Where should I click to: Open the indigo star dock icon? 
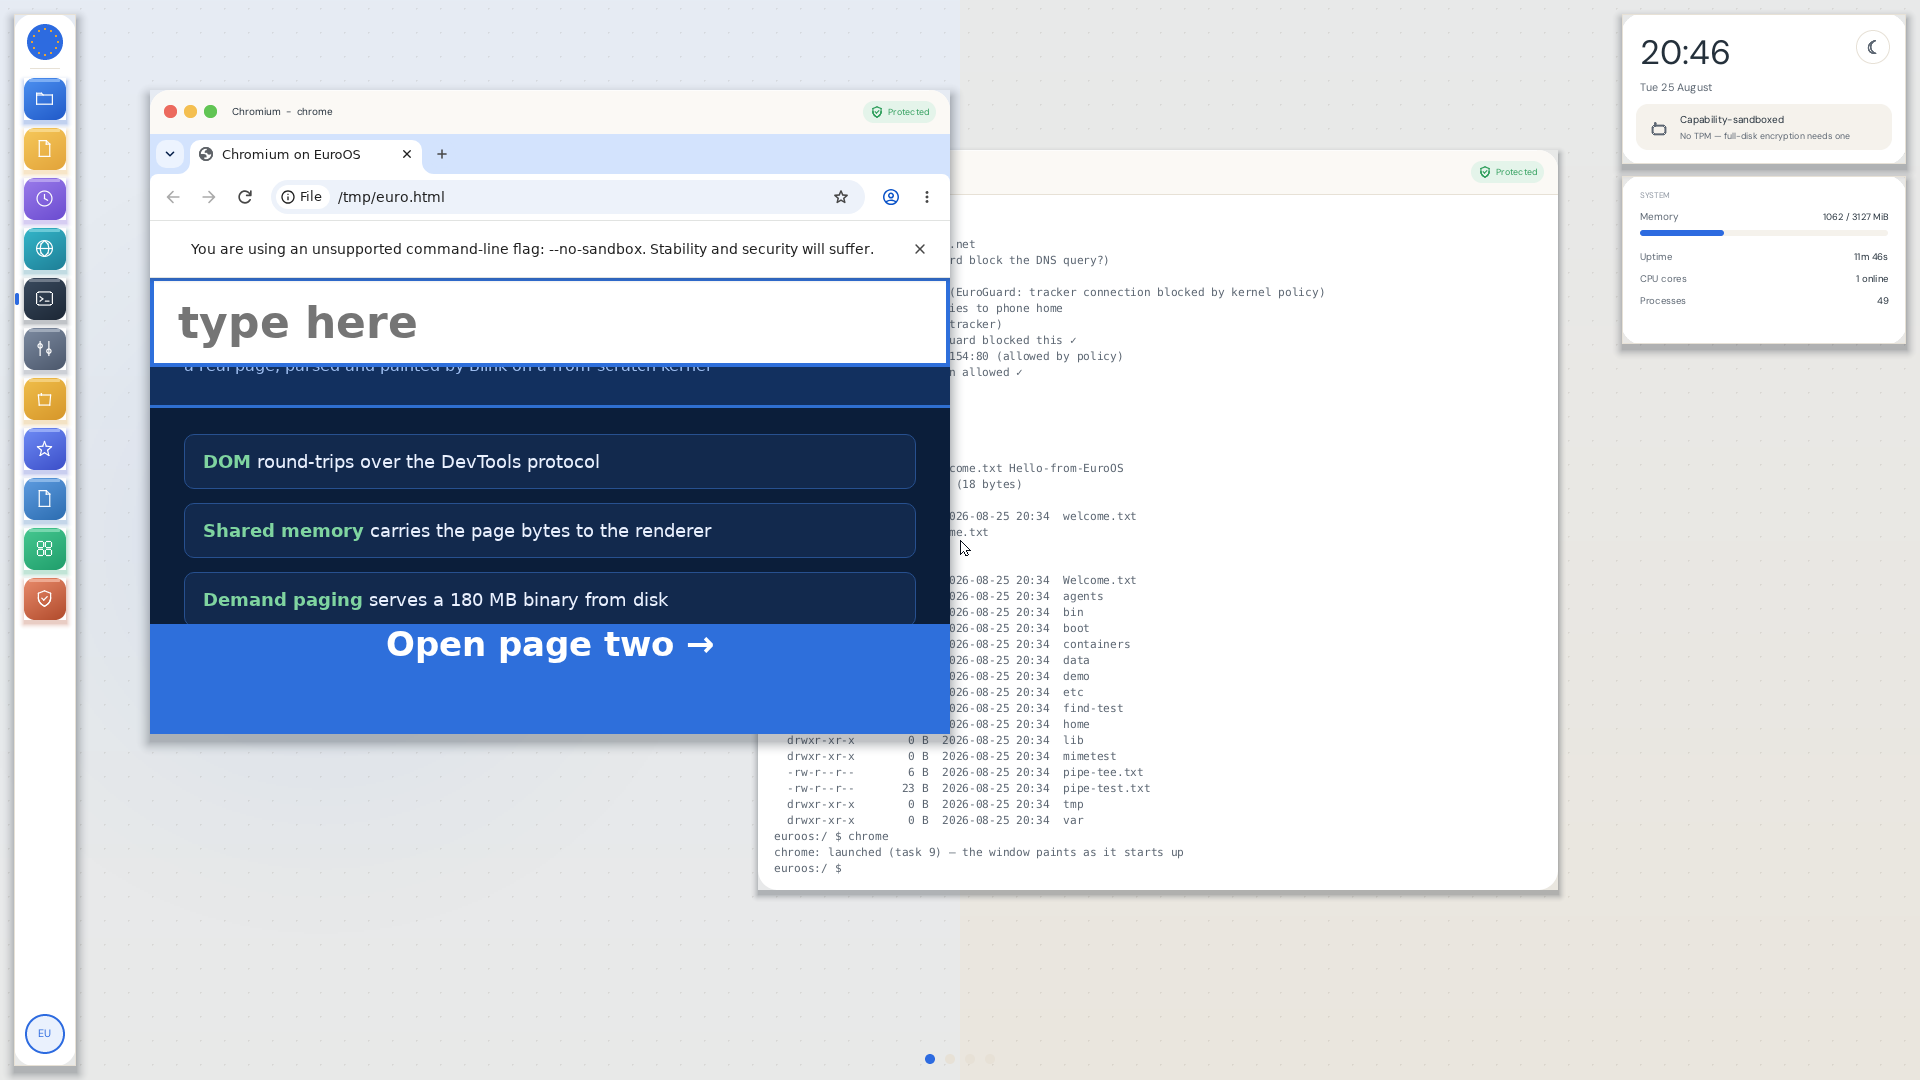45,449
